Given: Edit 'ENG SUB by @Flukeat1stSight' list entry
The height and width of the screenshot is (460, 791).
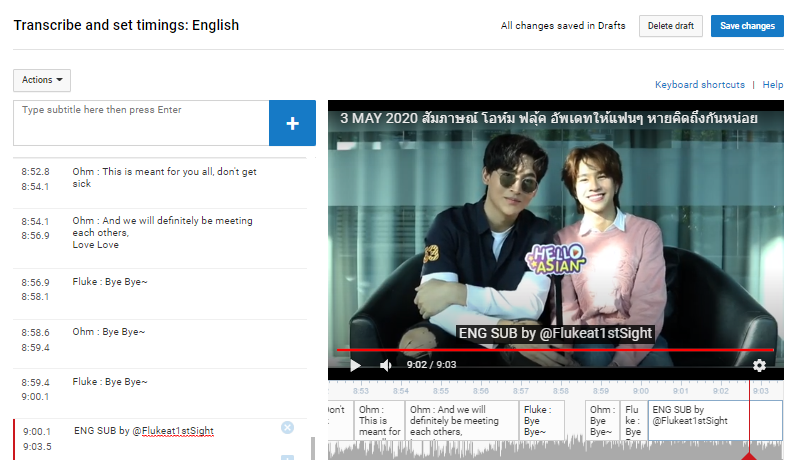Looking at the screenshot, I should click(144, 431).
